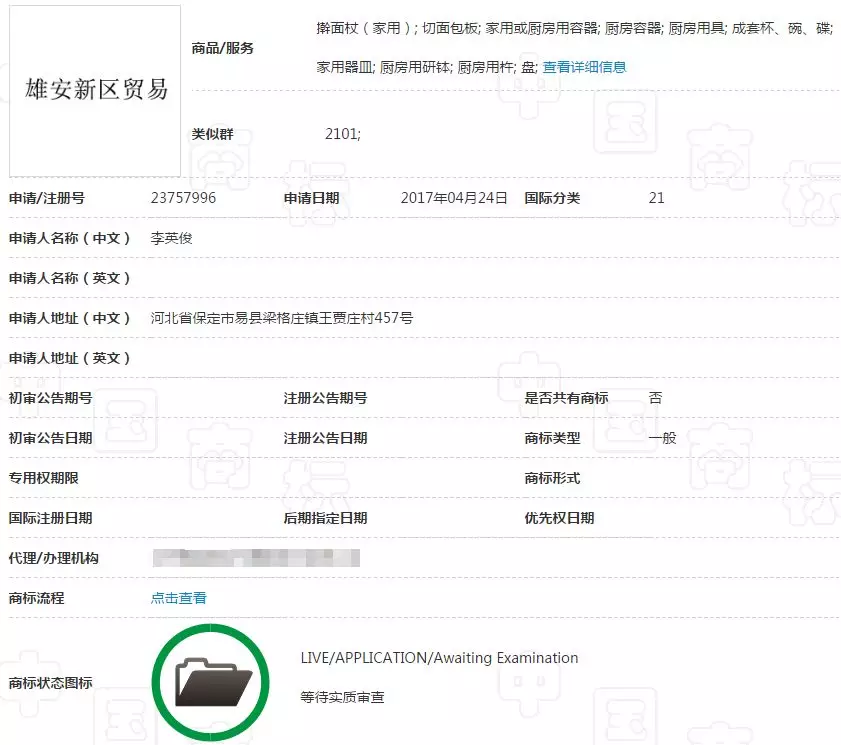Select the 雄安新区贸易 trademark image
Screen dimensions: 841x745
point(94,90)
